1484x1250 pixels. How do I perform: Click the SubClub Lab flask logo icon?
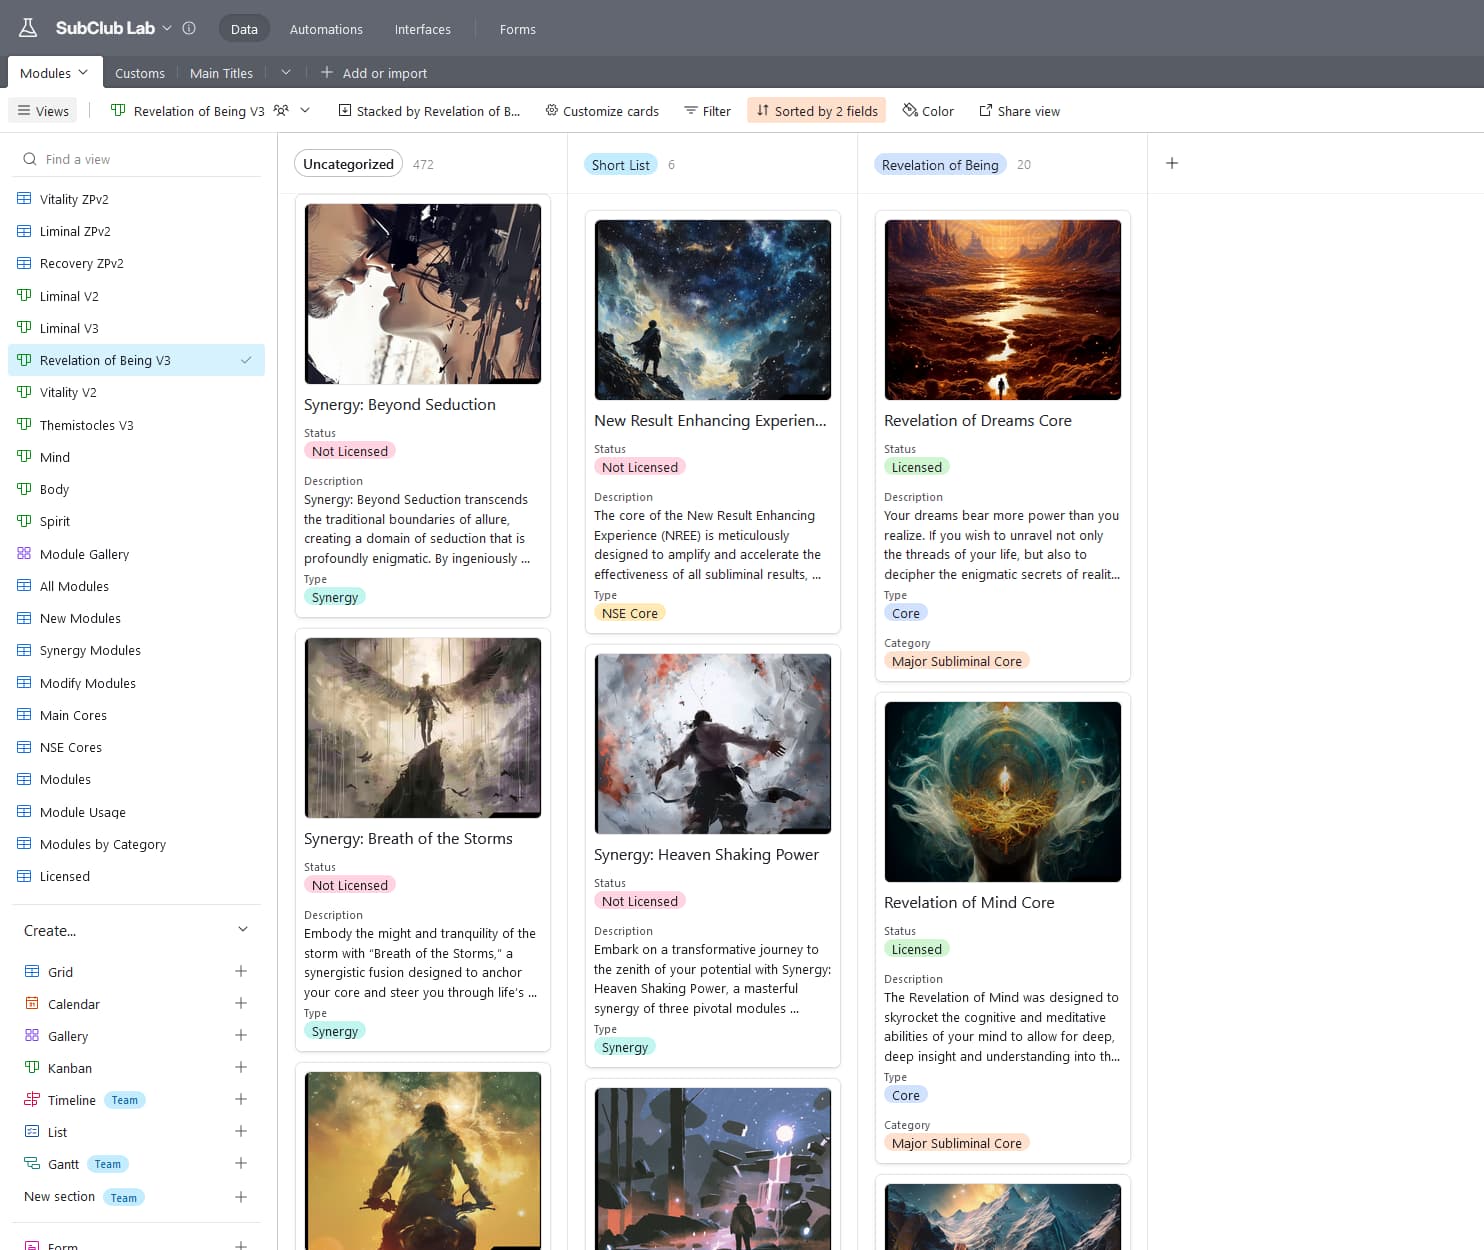(28, 28)
